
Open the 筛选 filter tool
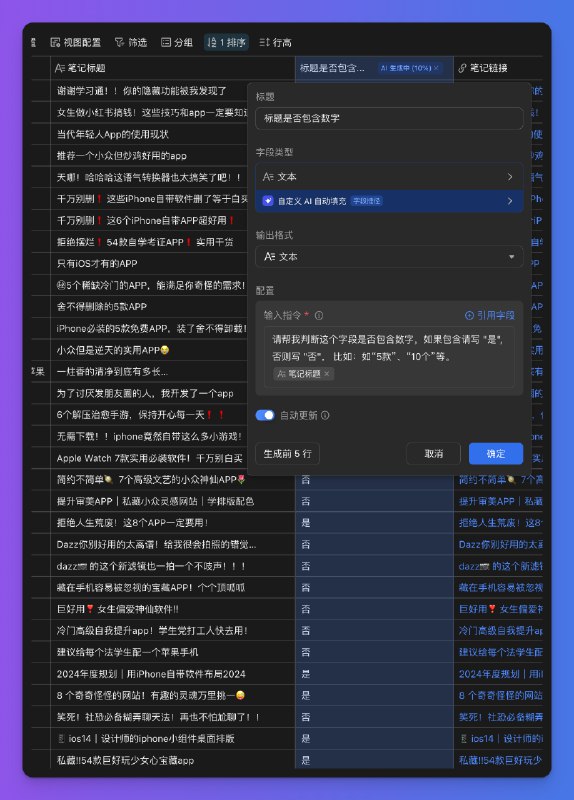click(131, 42)
